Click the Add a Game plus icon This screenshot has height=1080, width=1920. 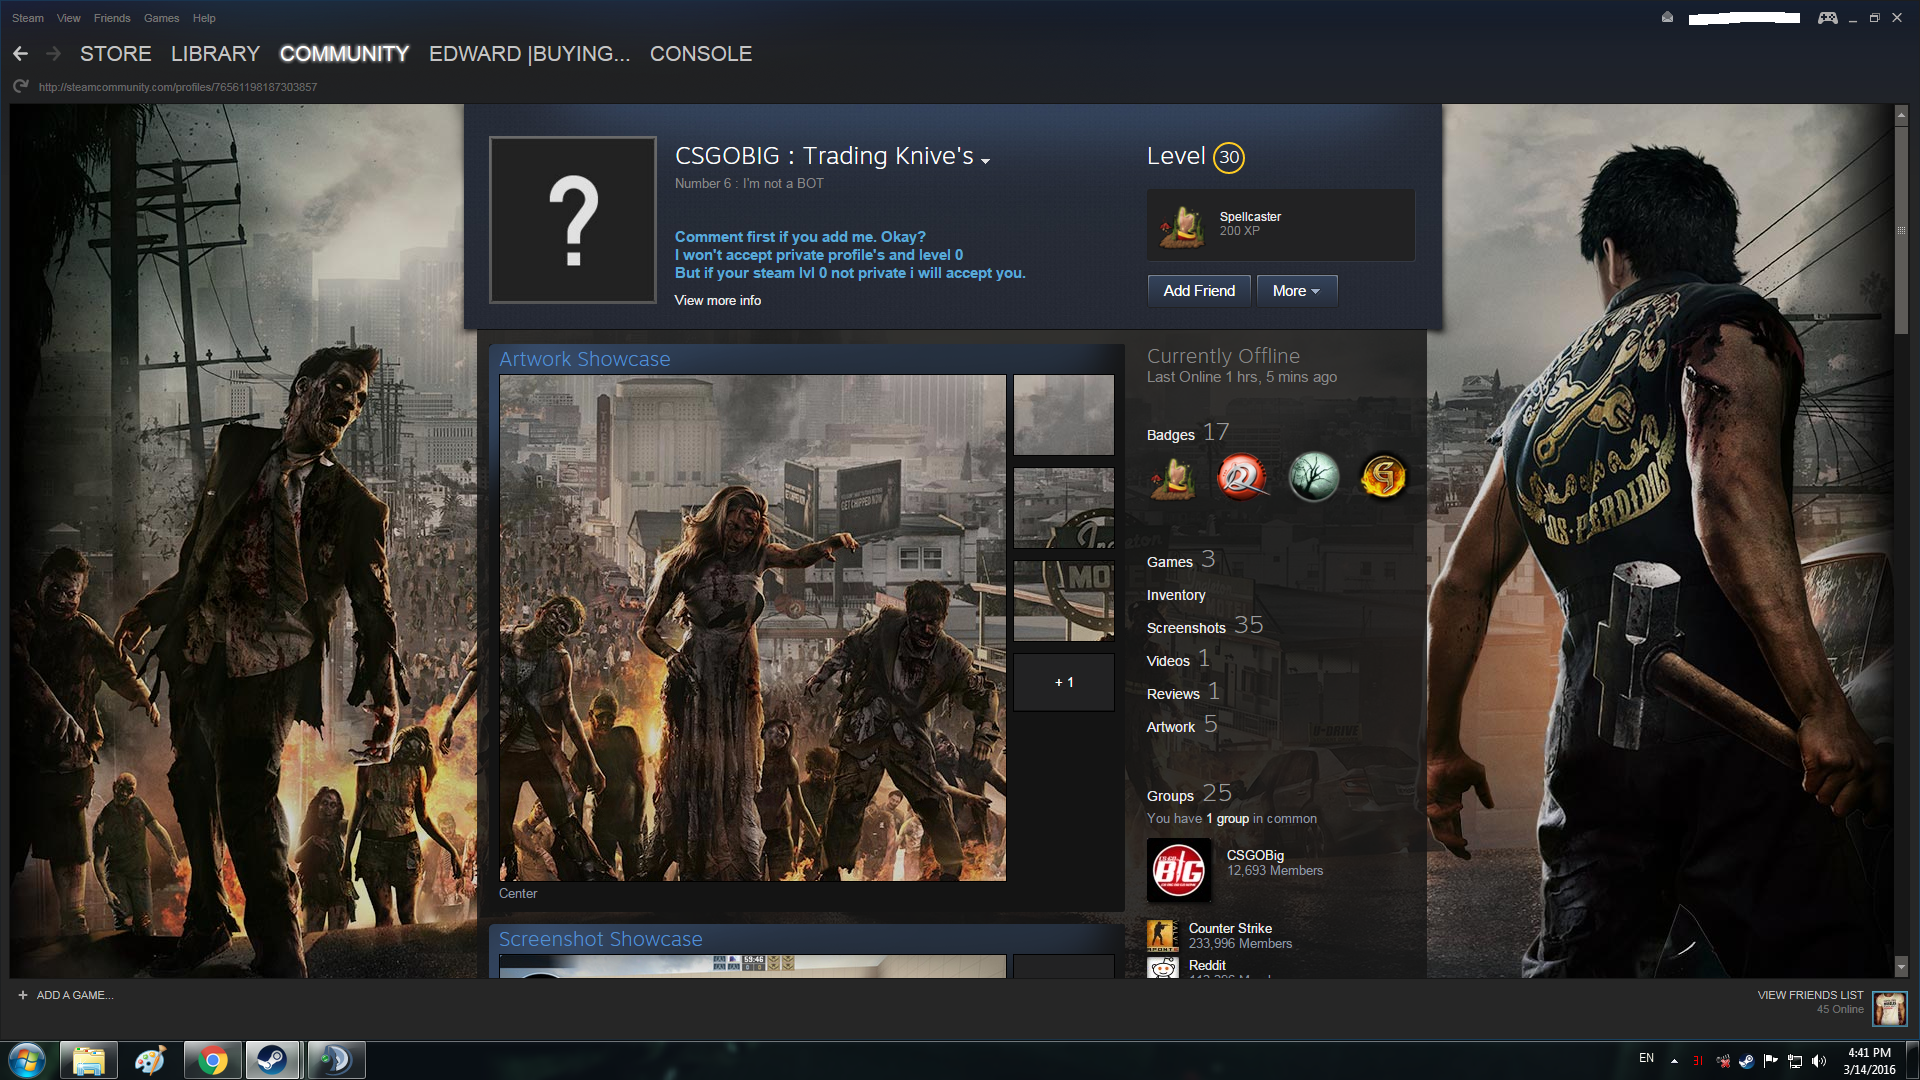(x=23, y=995)
